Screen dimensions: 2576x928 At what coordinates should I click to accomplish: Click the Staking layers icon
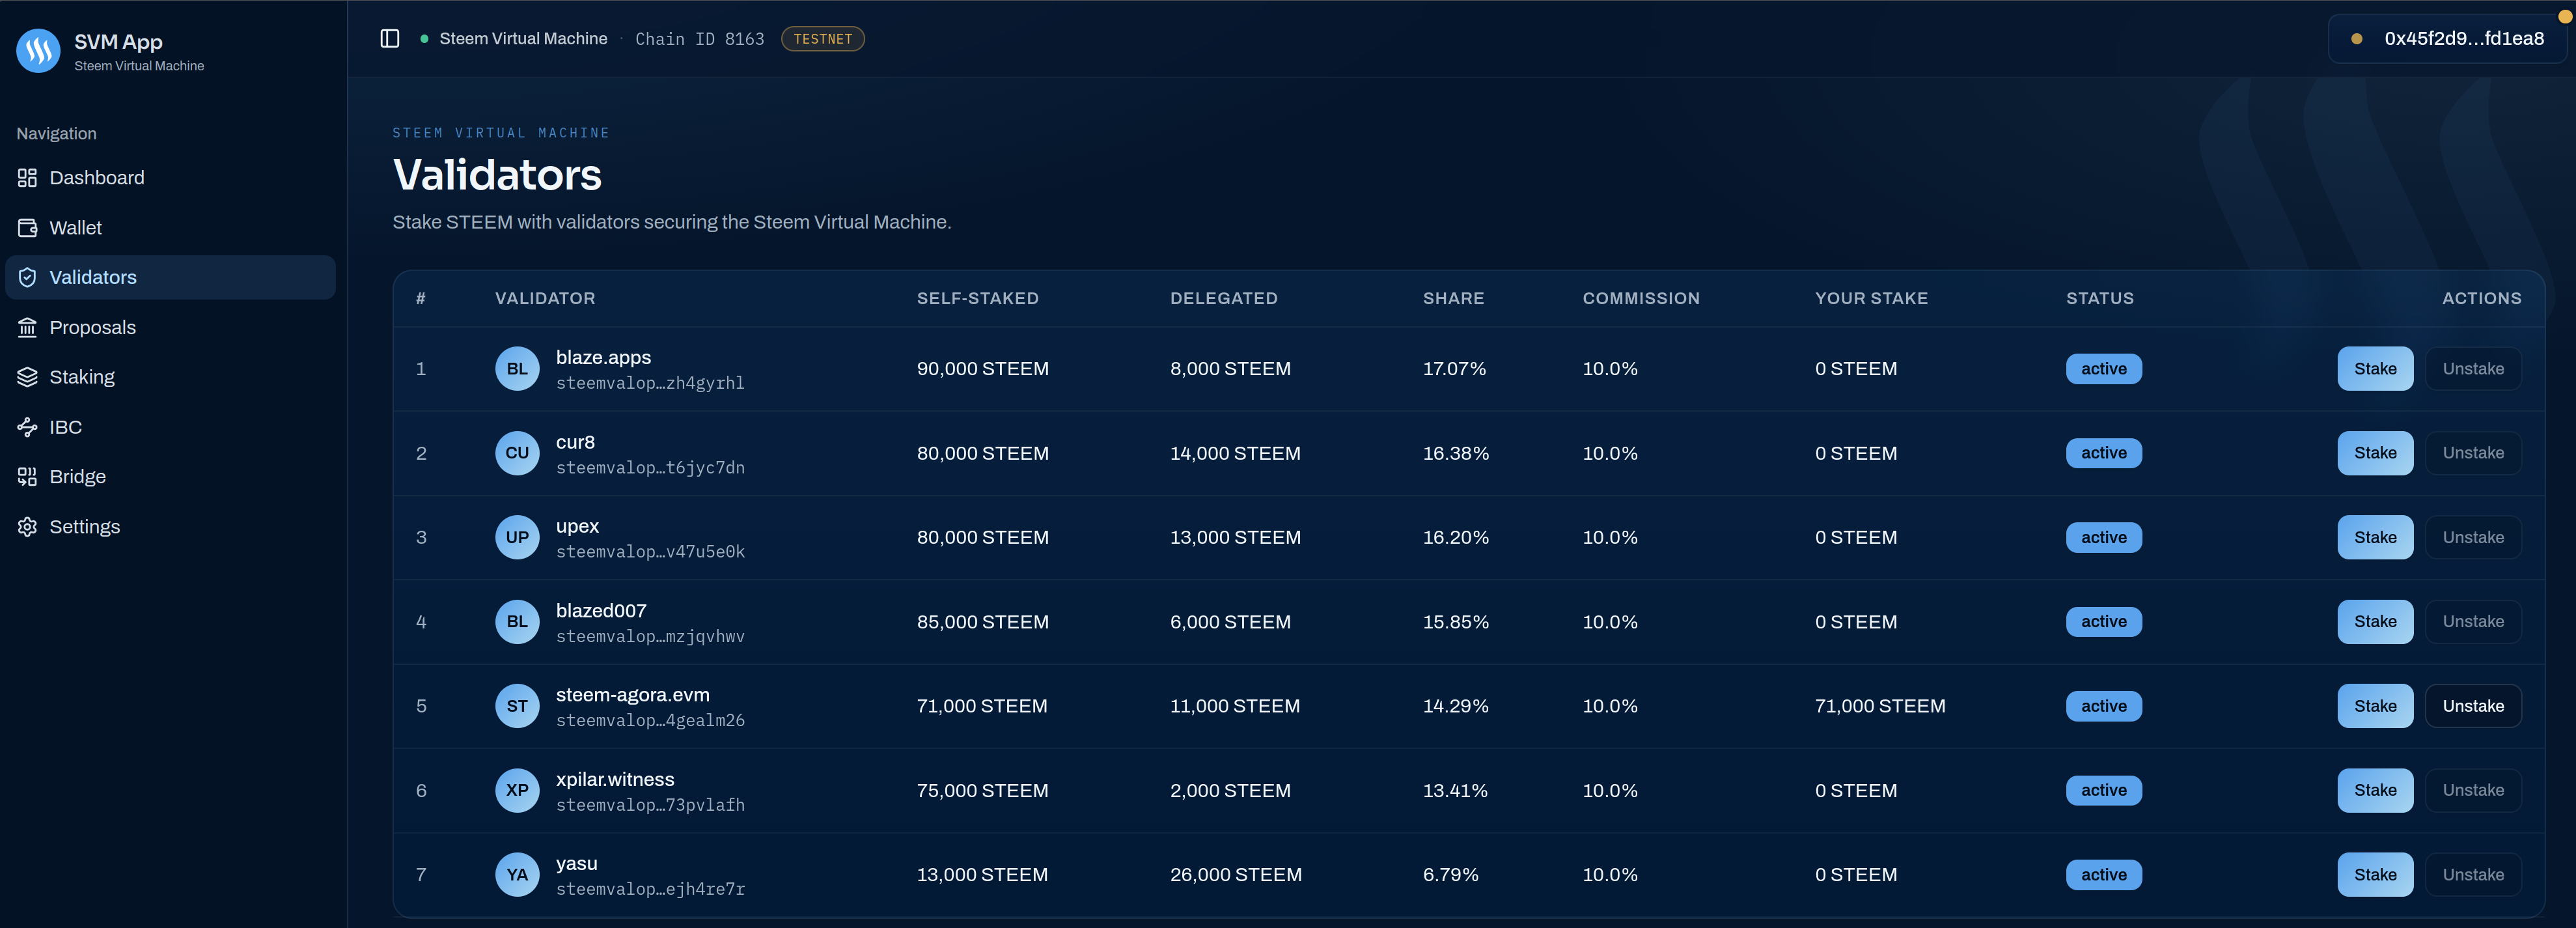tap(27, 377)
